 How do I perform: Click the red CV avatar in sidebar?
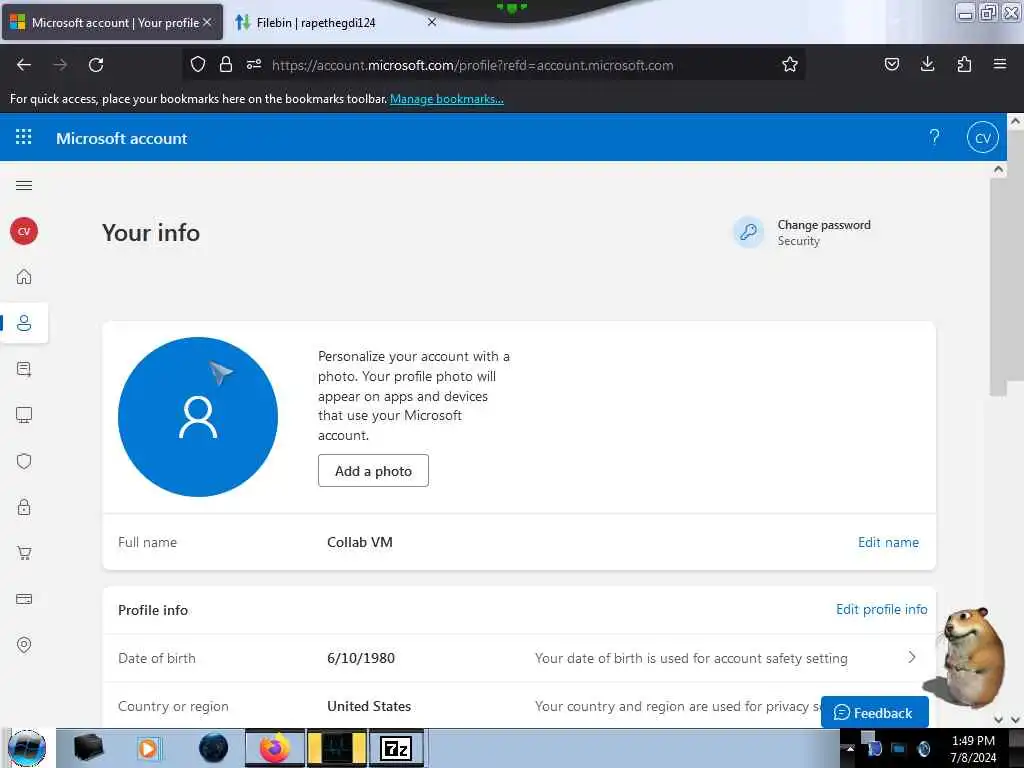[x=24, y=231]
